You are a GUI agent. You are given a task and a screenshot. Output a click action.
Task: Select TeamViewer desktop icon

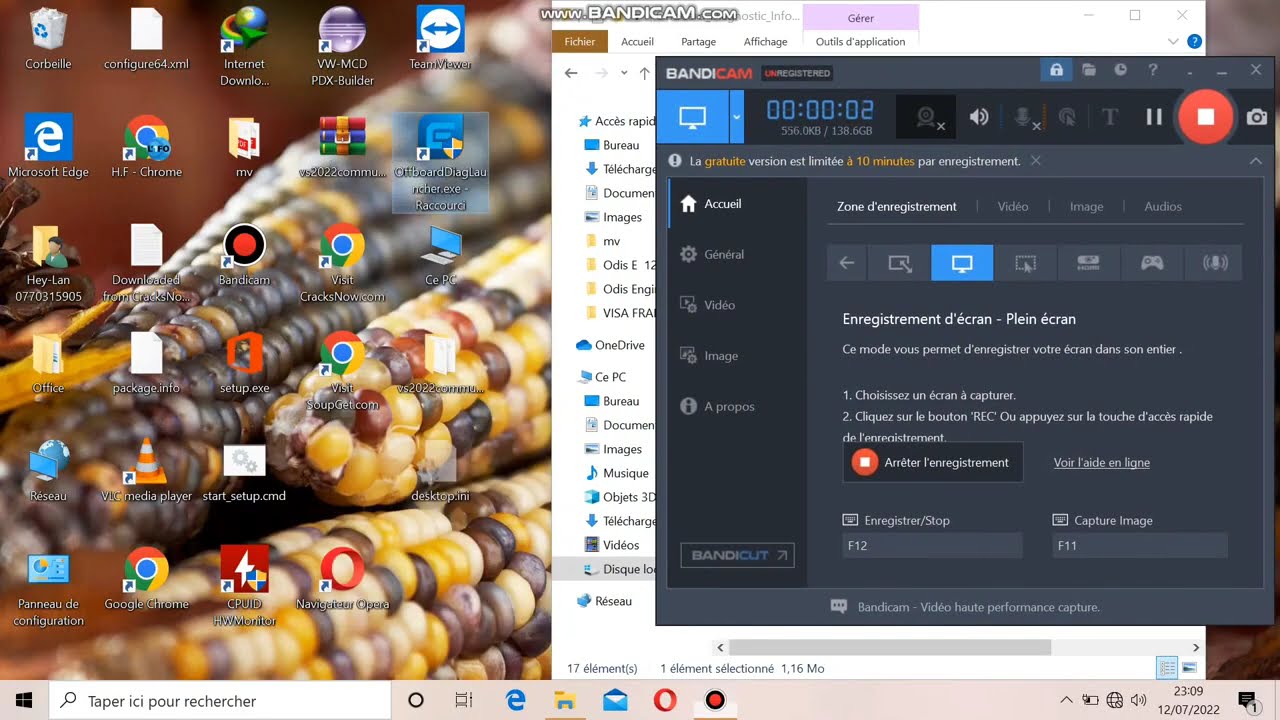[x=439, y=40]
